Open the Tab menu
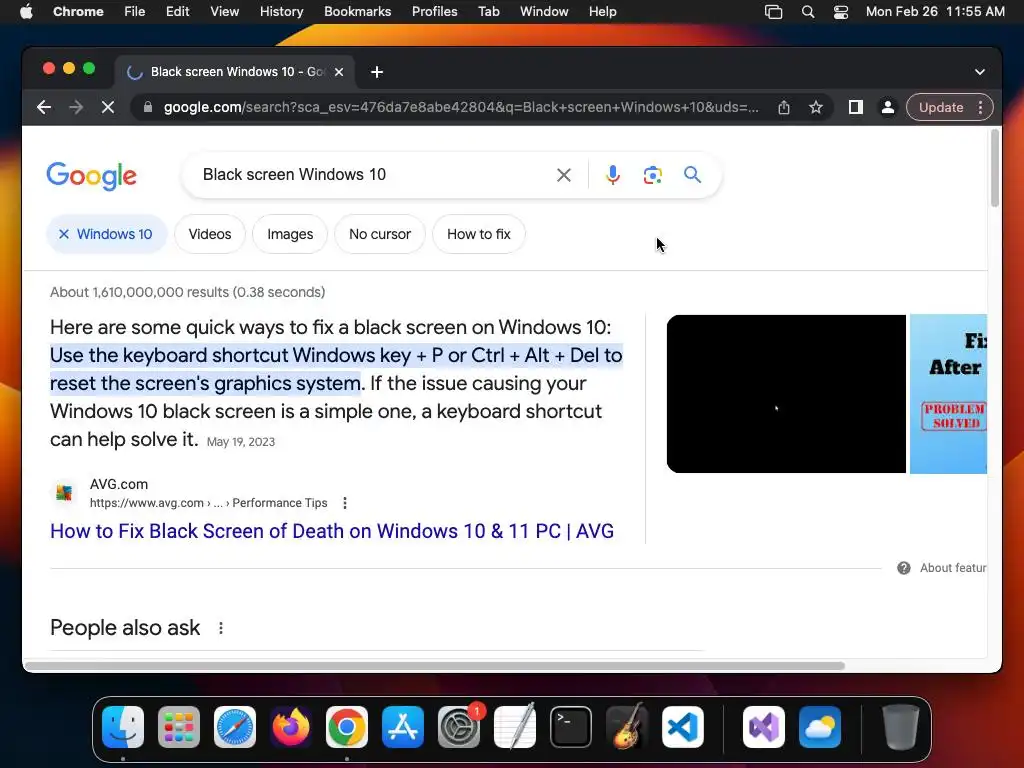This screenshot has height=768, width=1024. point(488,12)
